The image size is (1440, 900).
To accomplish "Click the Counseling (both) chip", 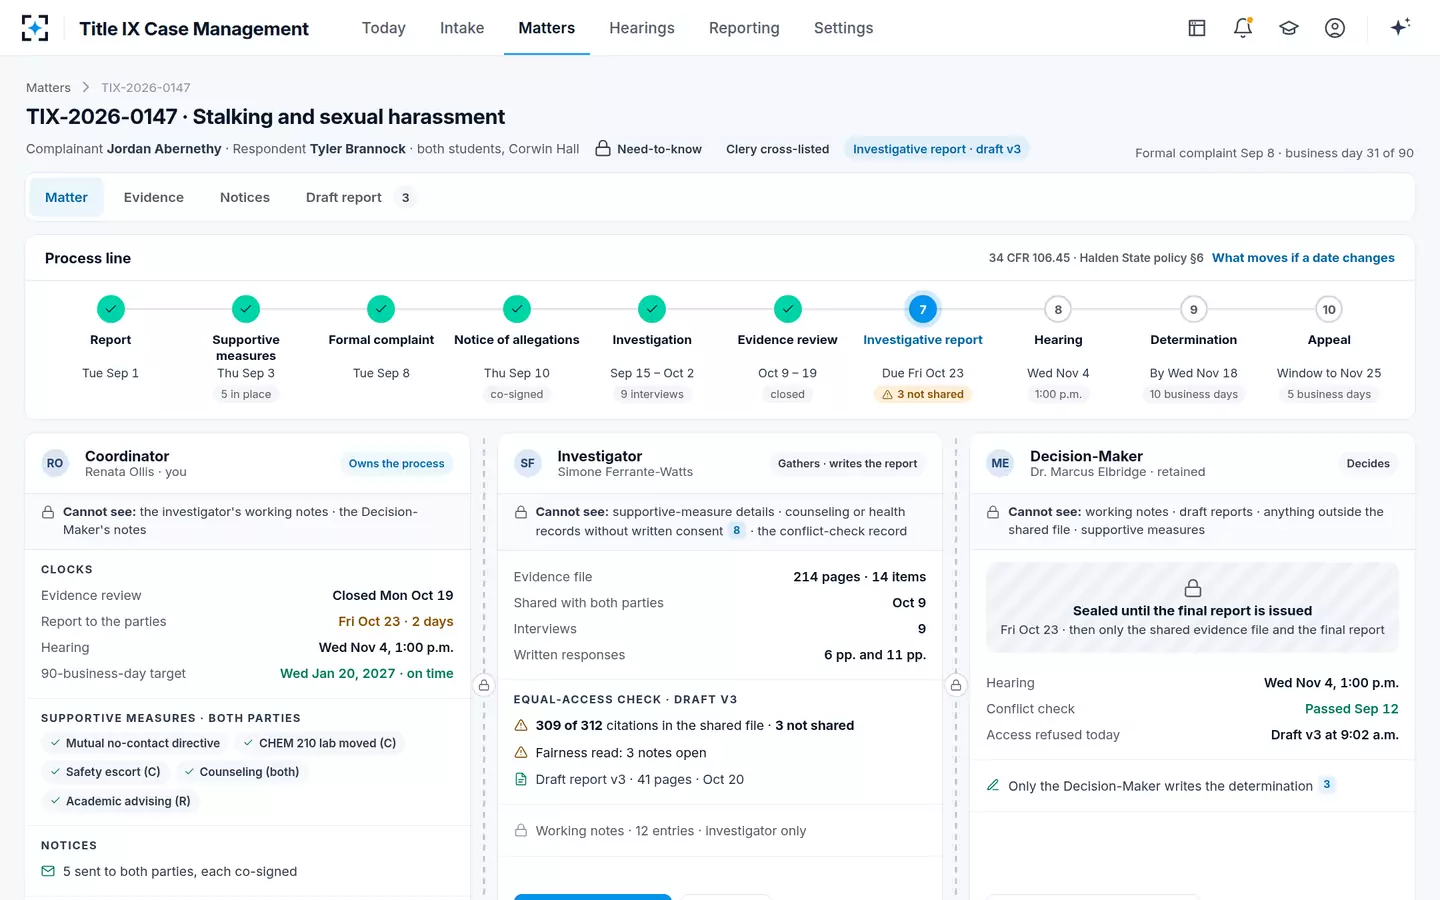I will point(241,772).
